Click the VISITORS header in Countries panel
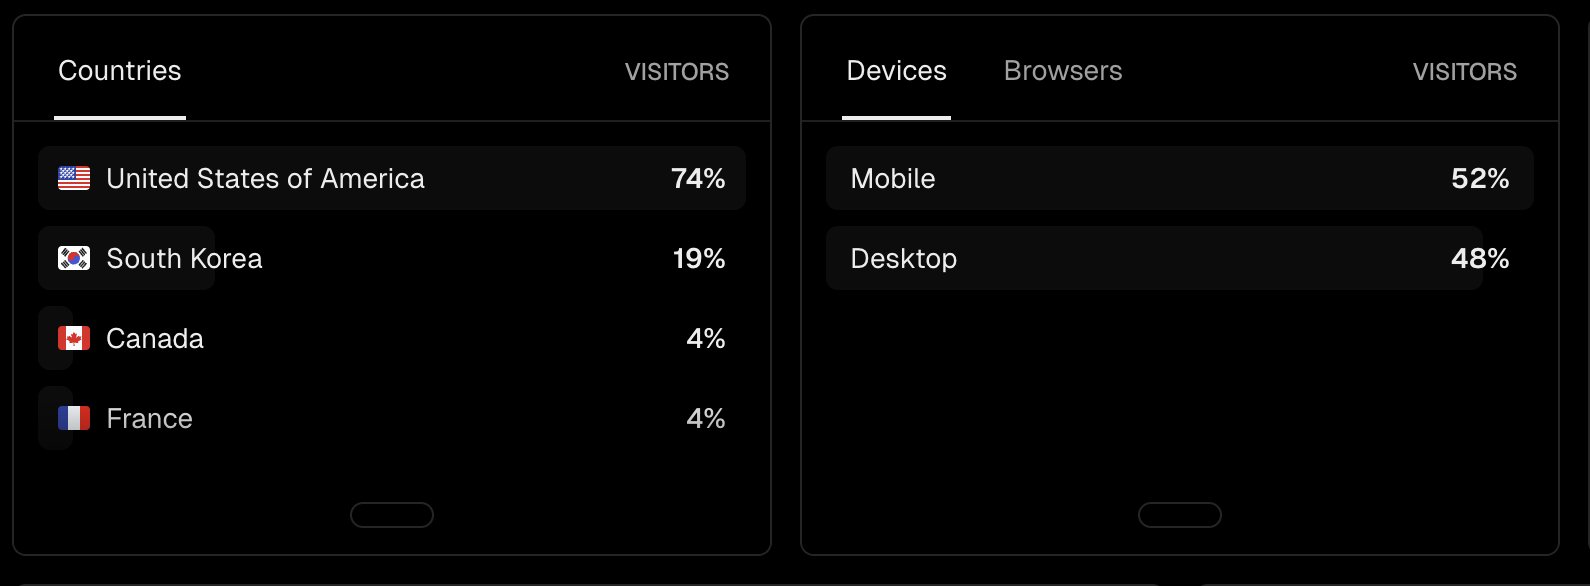 pyautogui.click(x=677, y=72)
